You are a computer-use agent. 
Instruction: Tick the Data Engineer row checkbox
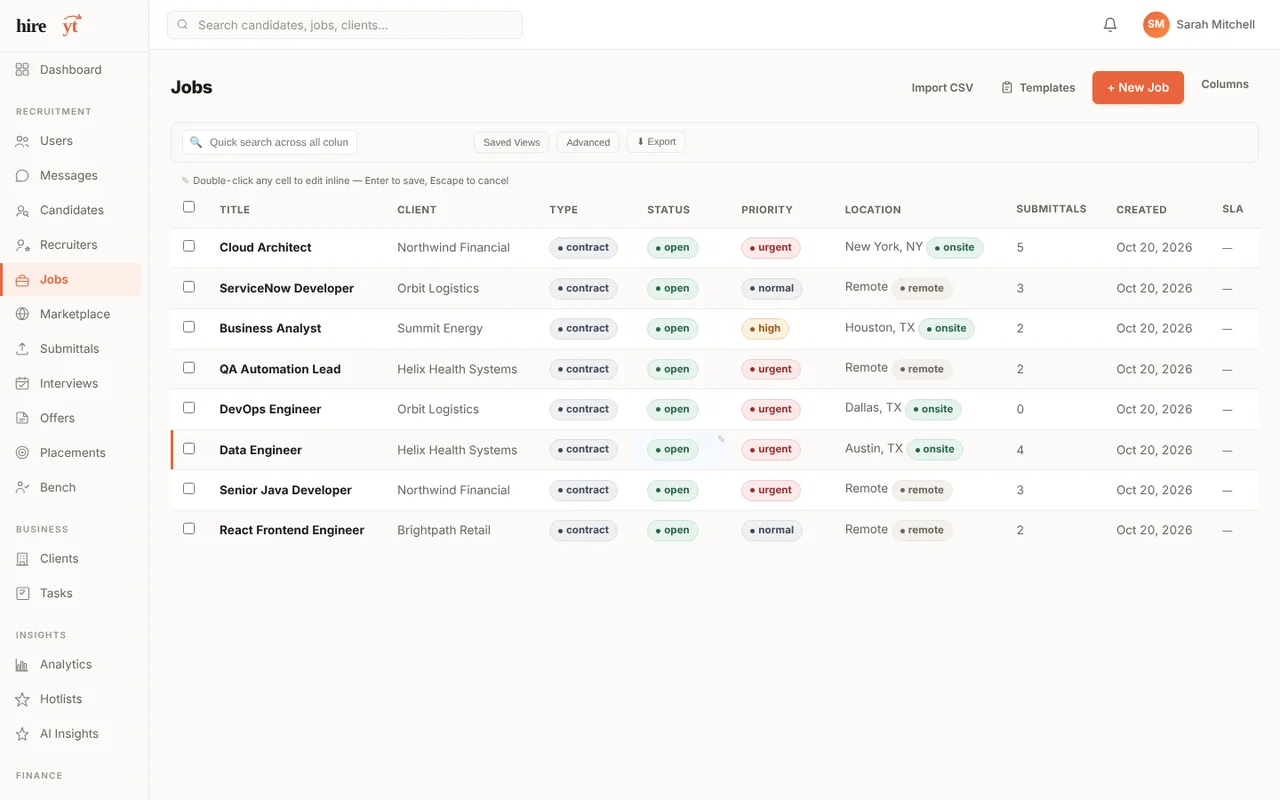189,449
